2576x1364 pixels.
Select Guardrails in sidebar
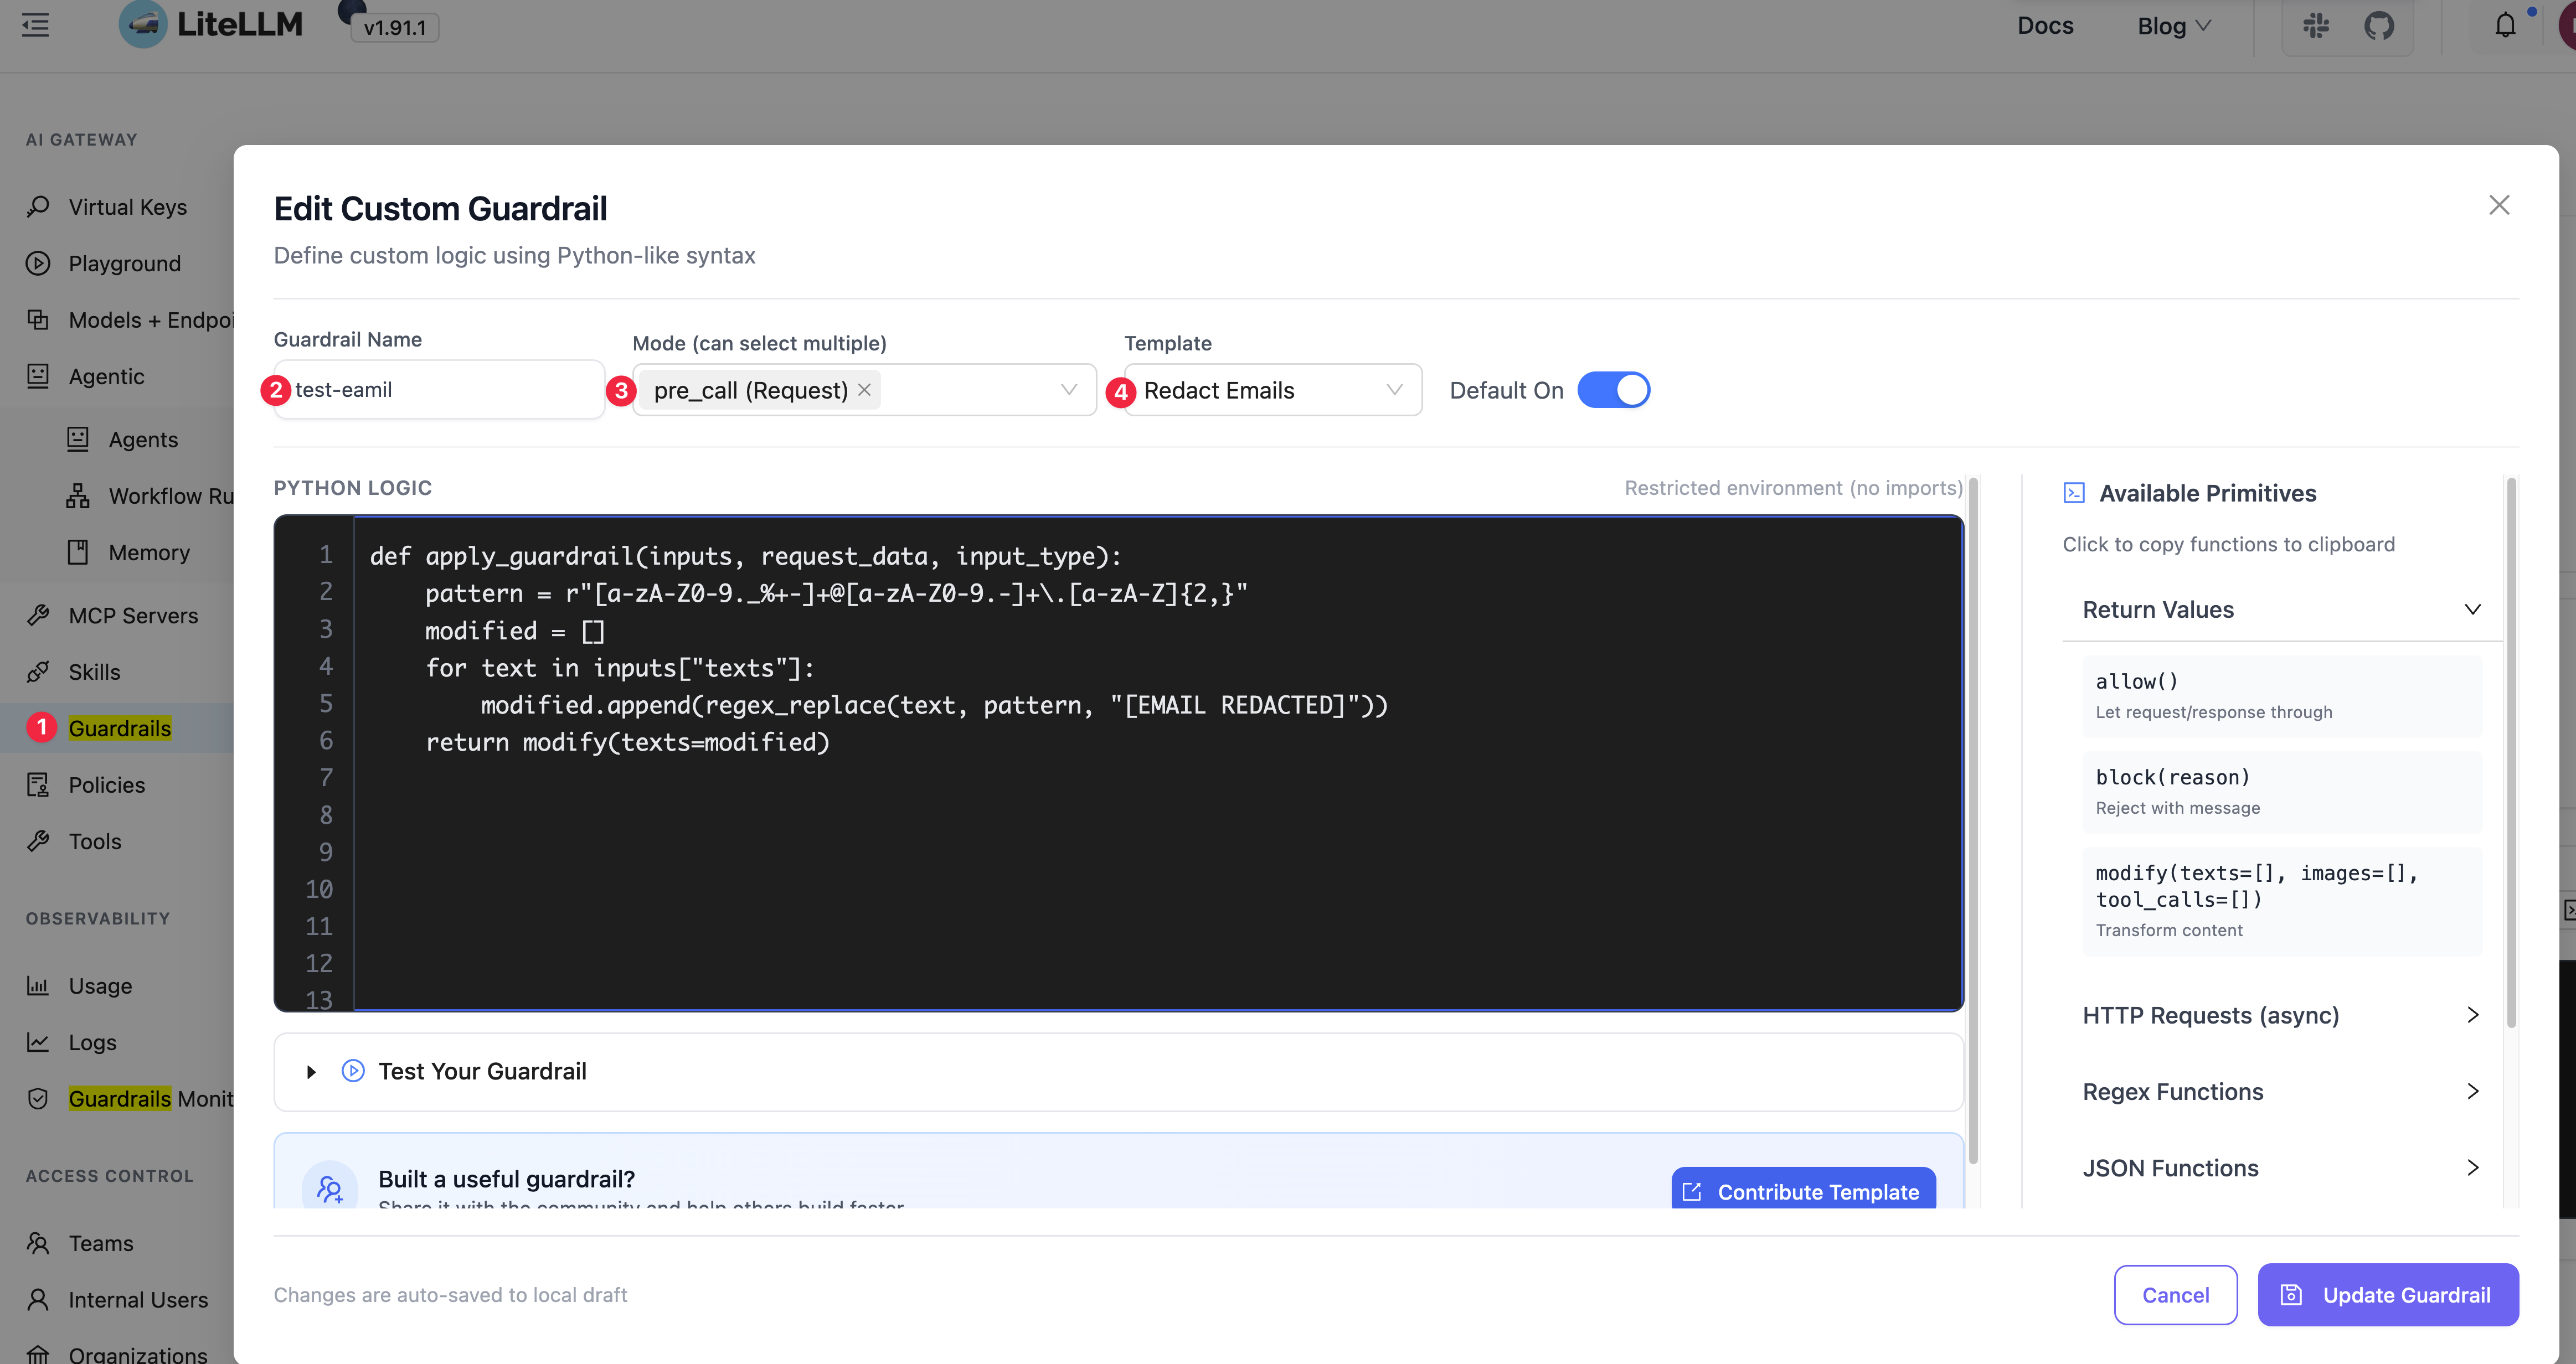pos(120,728)
